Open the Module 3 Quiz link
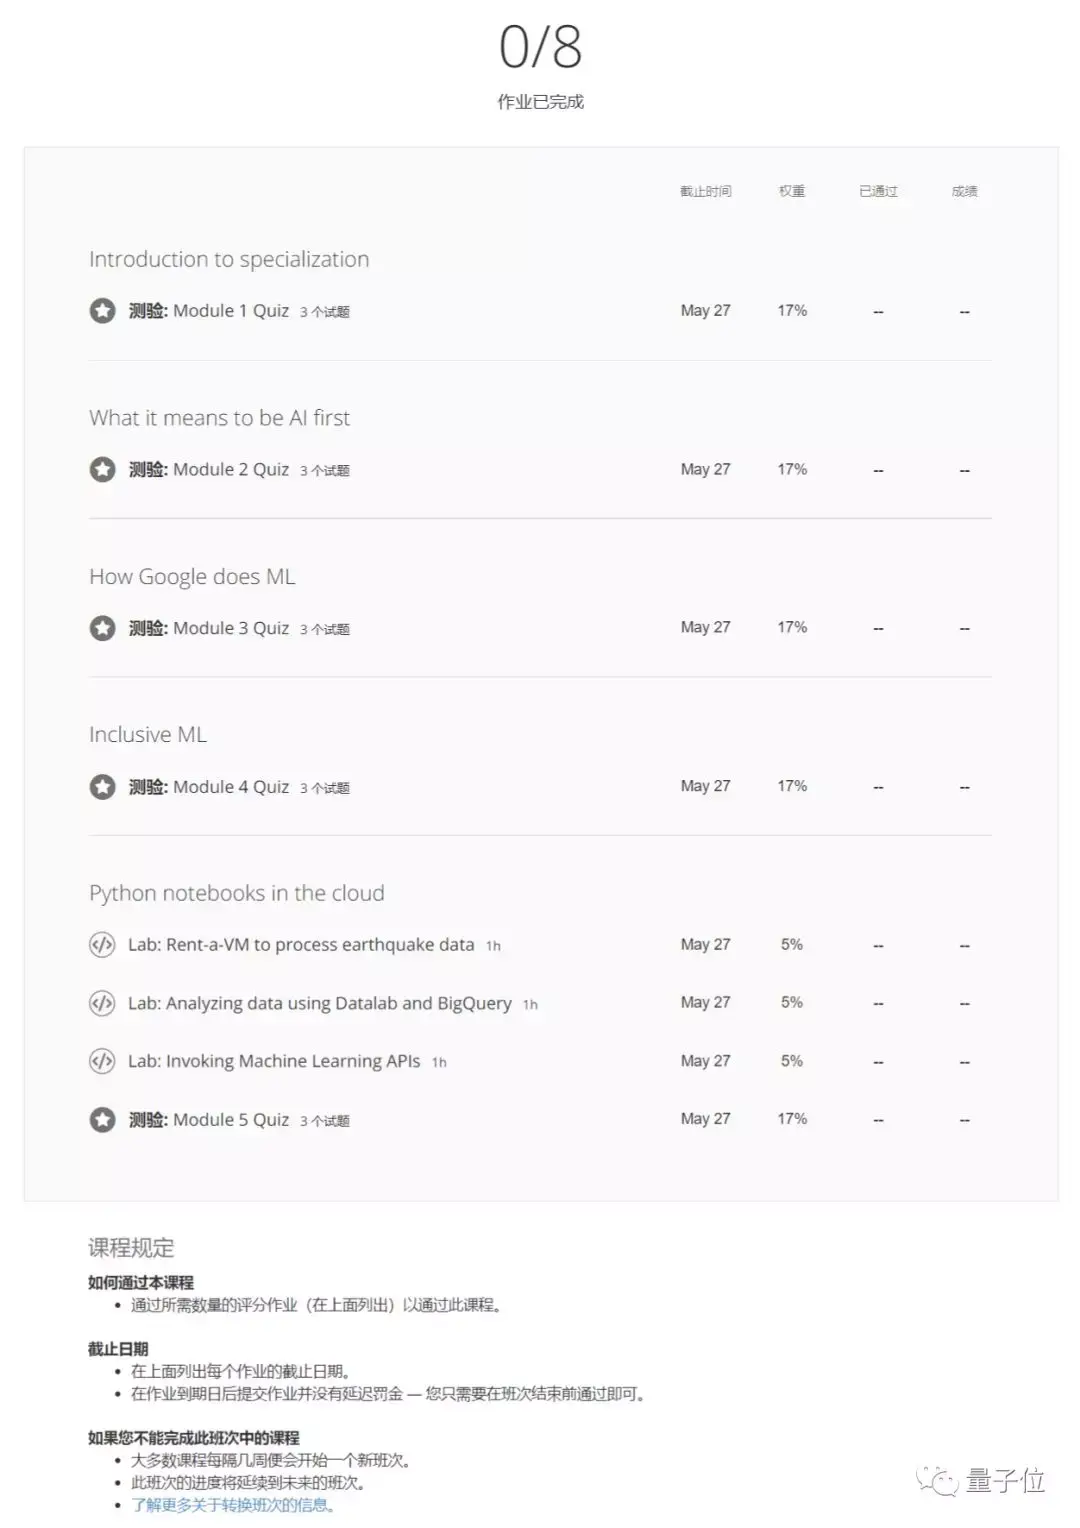 230,628
